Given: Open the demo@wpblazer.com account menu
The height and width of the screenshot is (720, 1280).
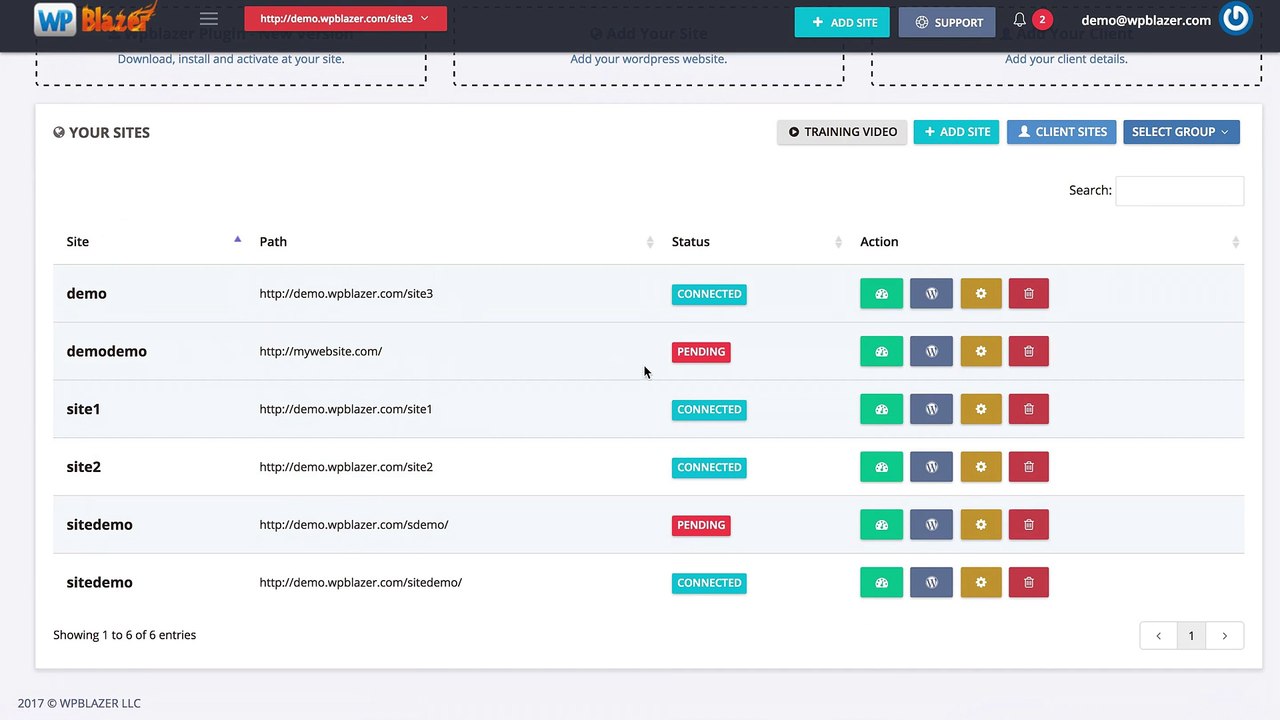Looking at the screenshot, I should coord(1146,20).
